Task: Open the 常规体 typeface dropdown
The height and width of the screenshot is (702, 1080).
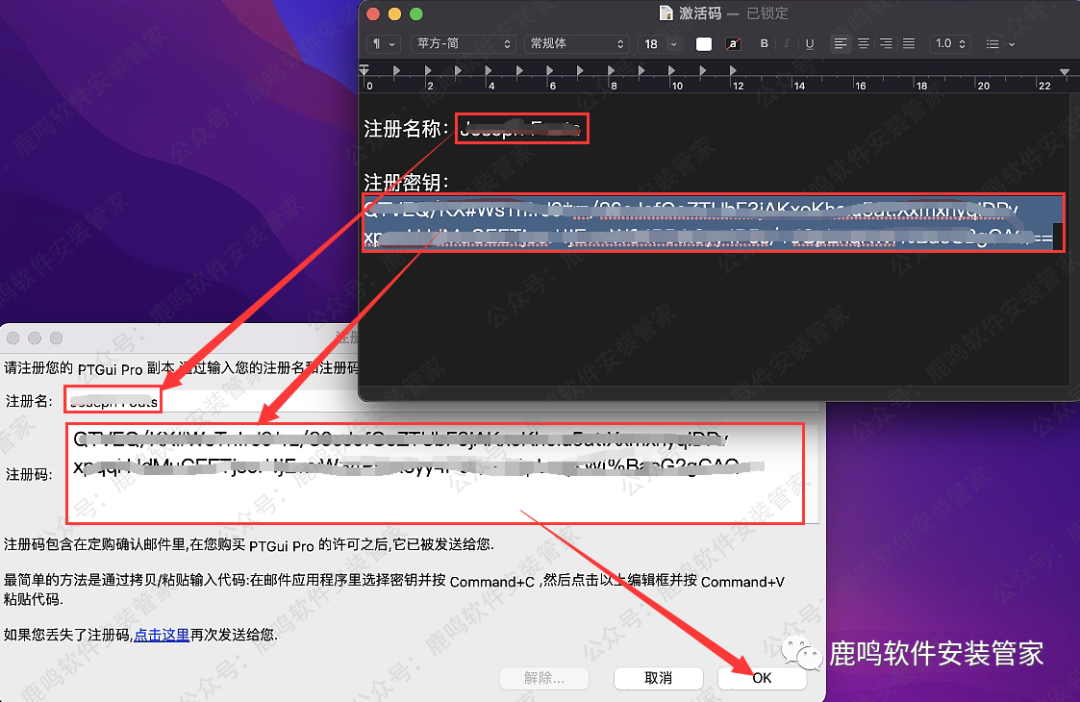Action: click(576, 44)
